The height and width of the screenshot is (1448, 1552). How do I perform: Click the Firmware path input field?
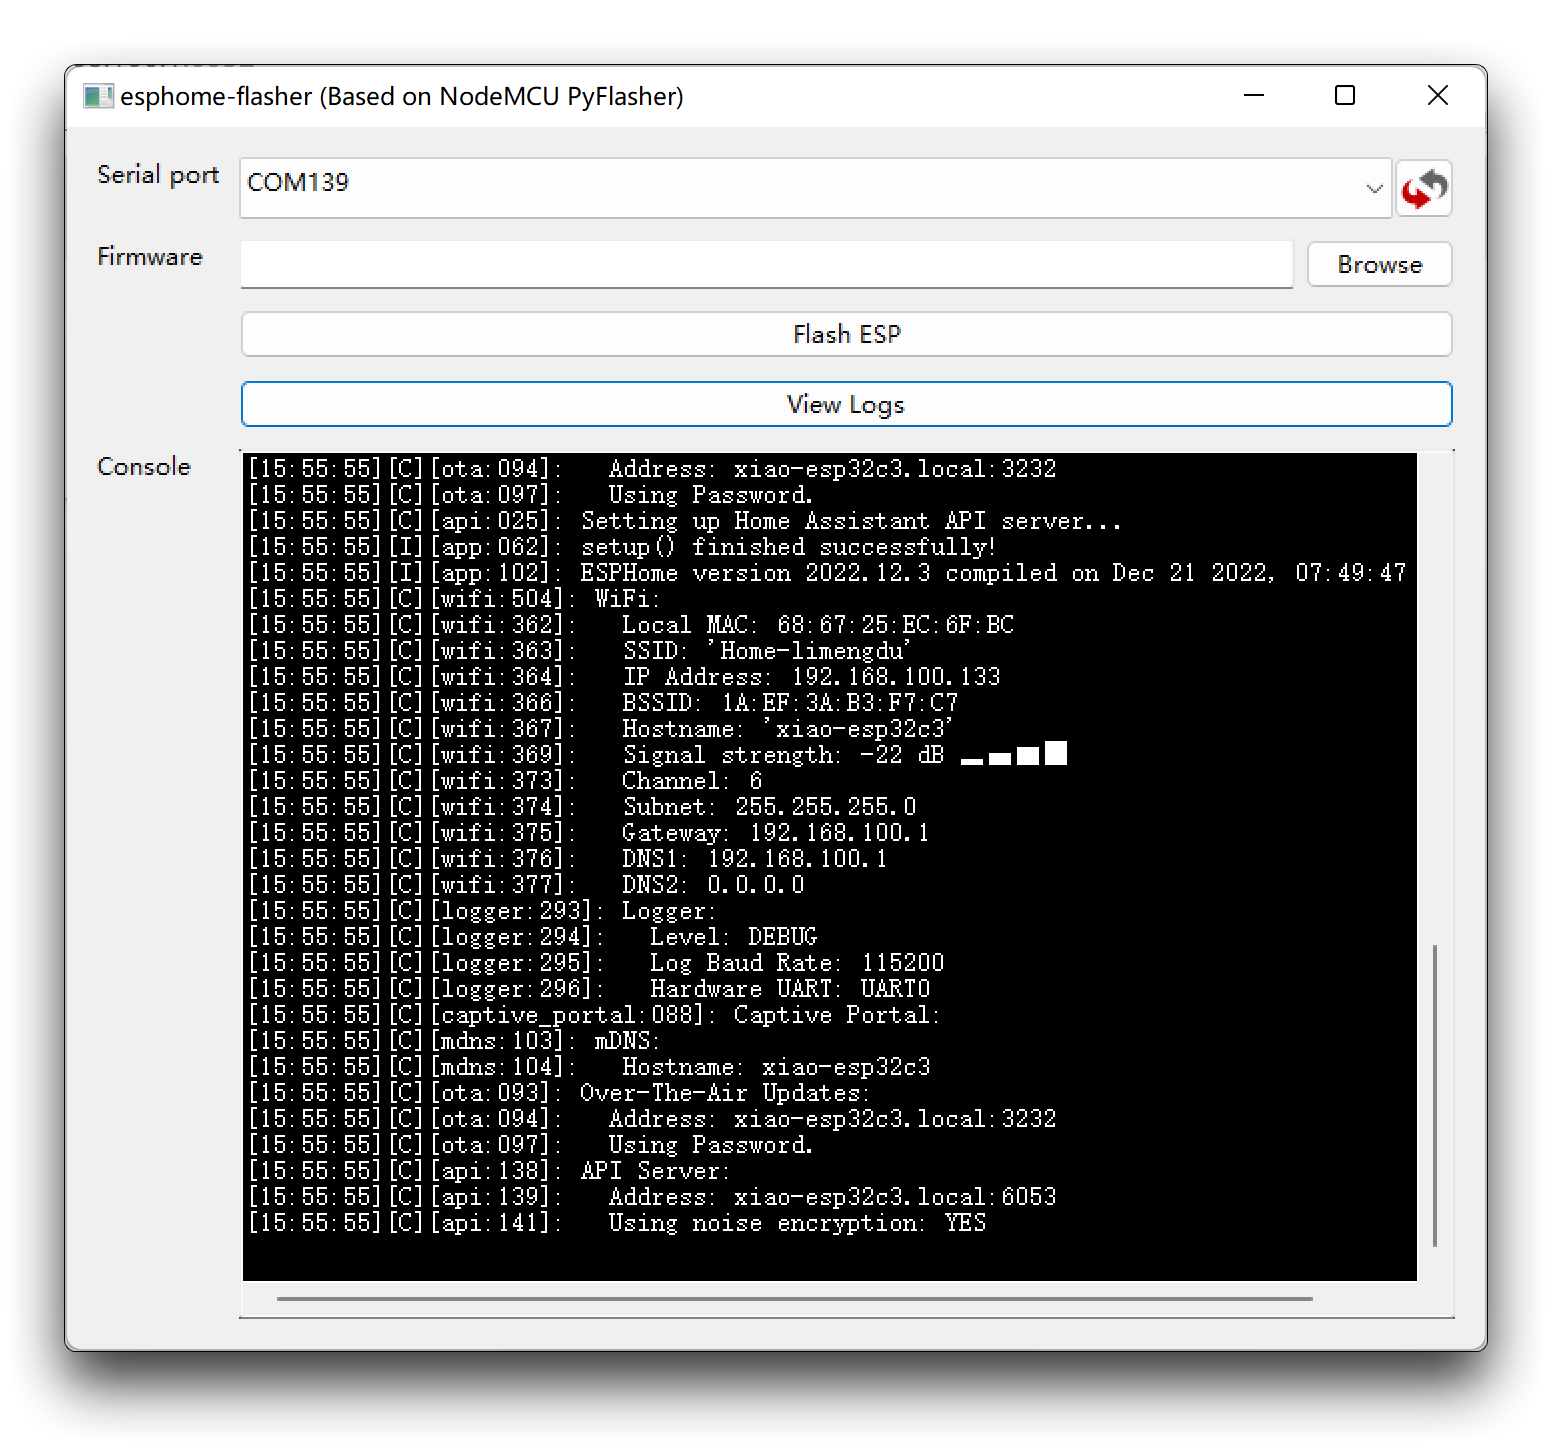pyautogui.click(x=766, y=265)
